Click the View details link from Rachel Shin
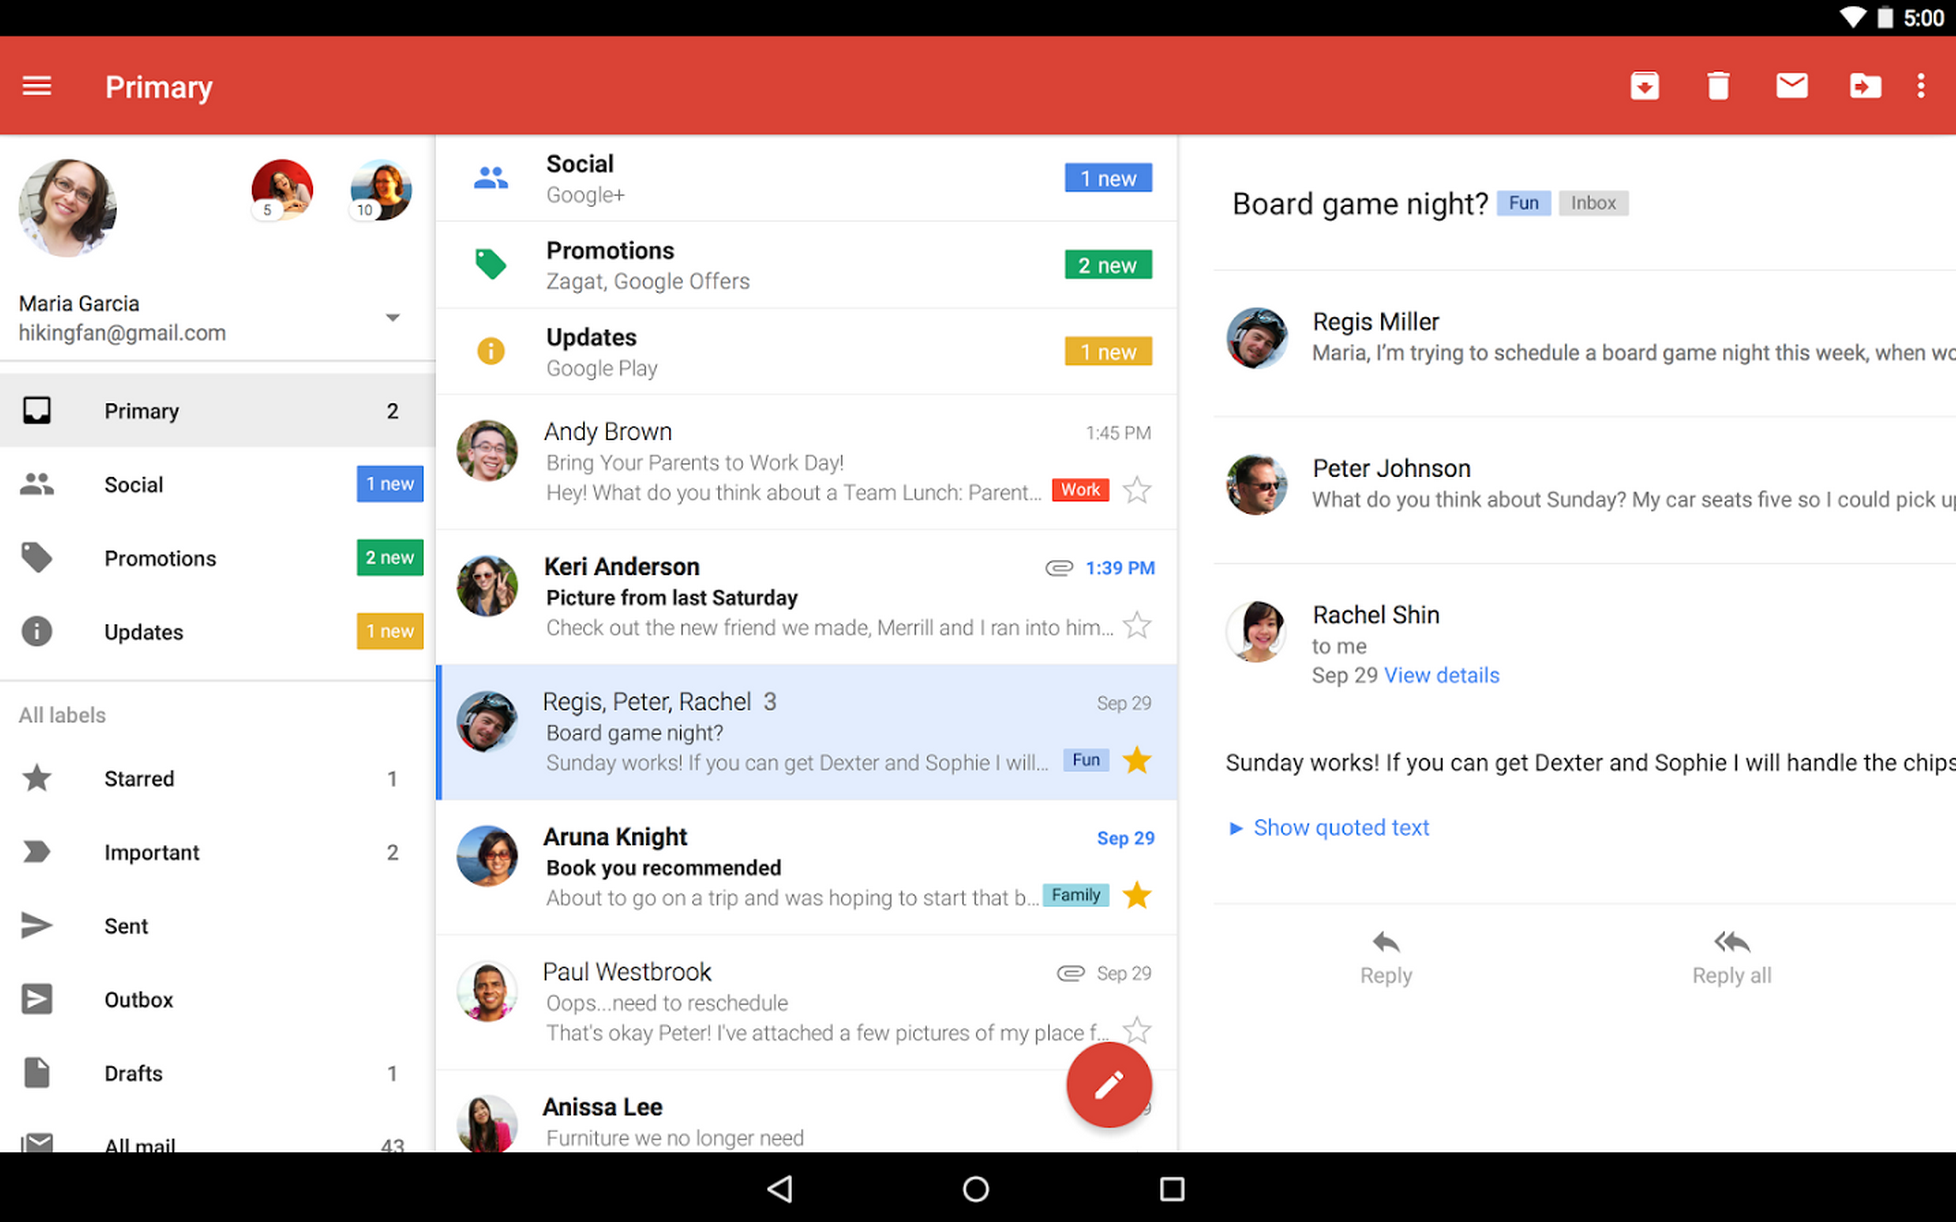Image resolution: width=1956 pixels, height=1222 pixels. tap(1441, 674)
